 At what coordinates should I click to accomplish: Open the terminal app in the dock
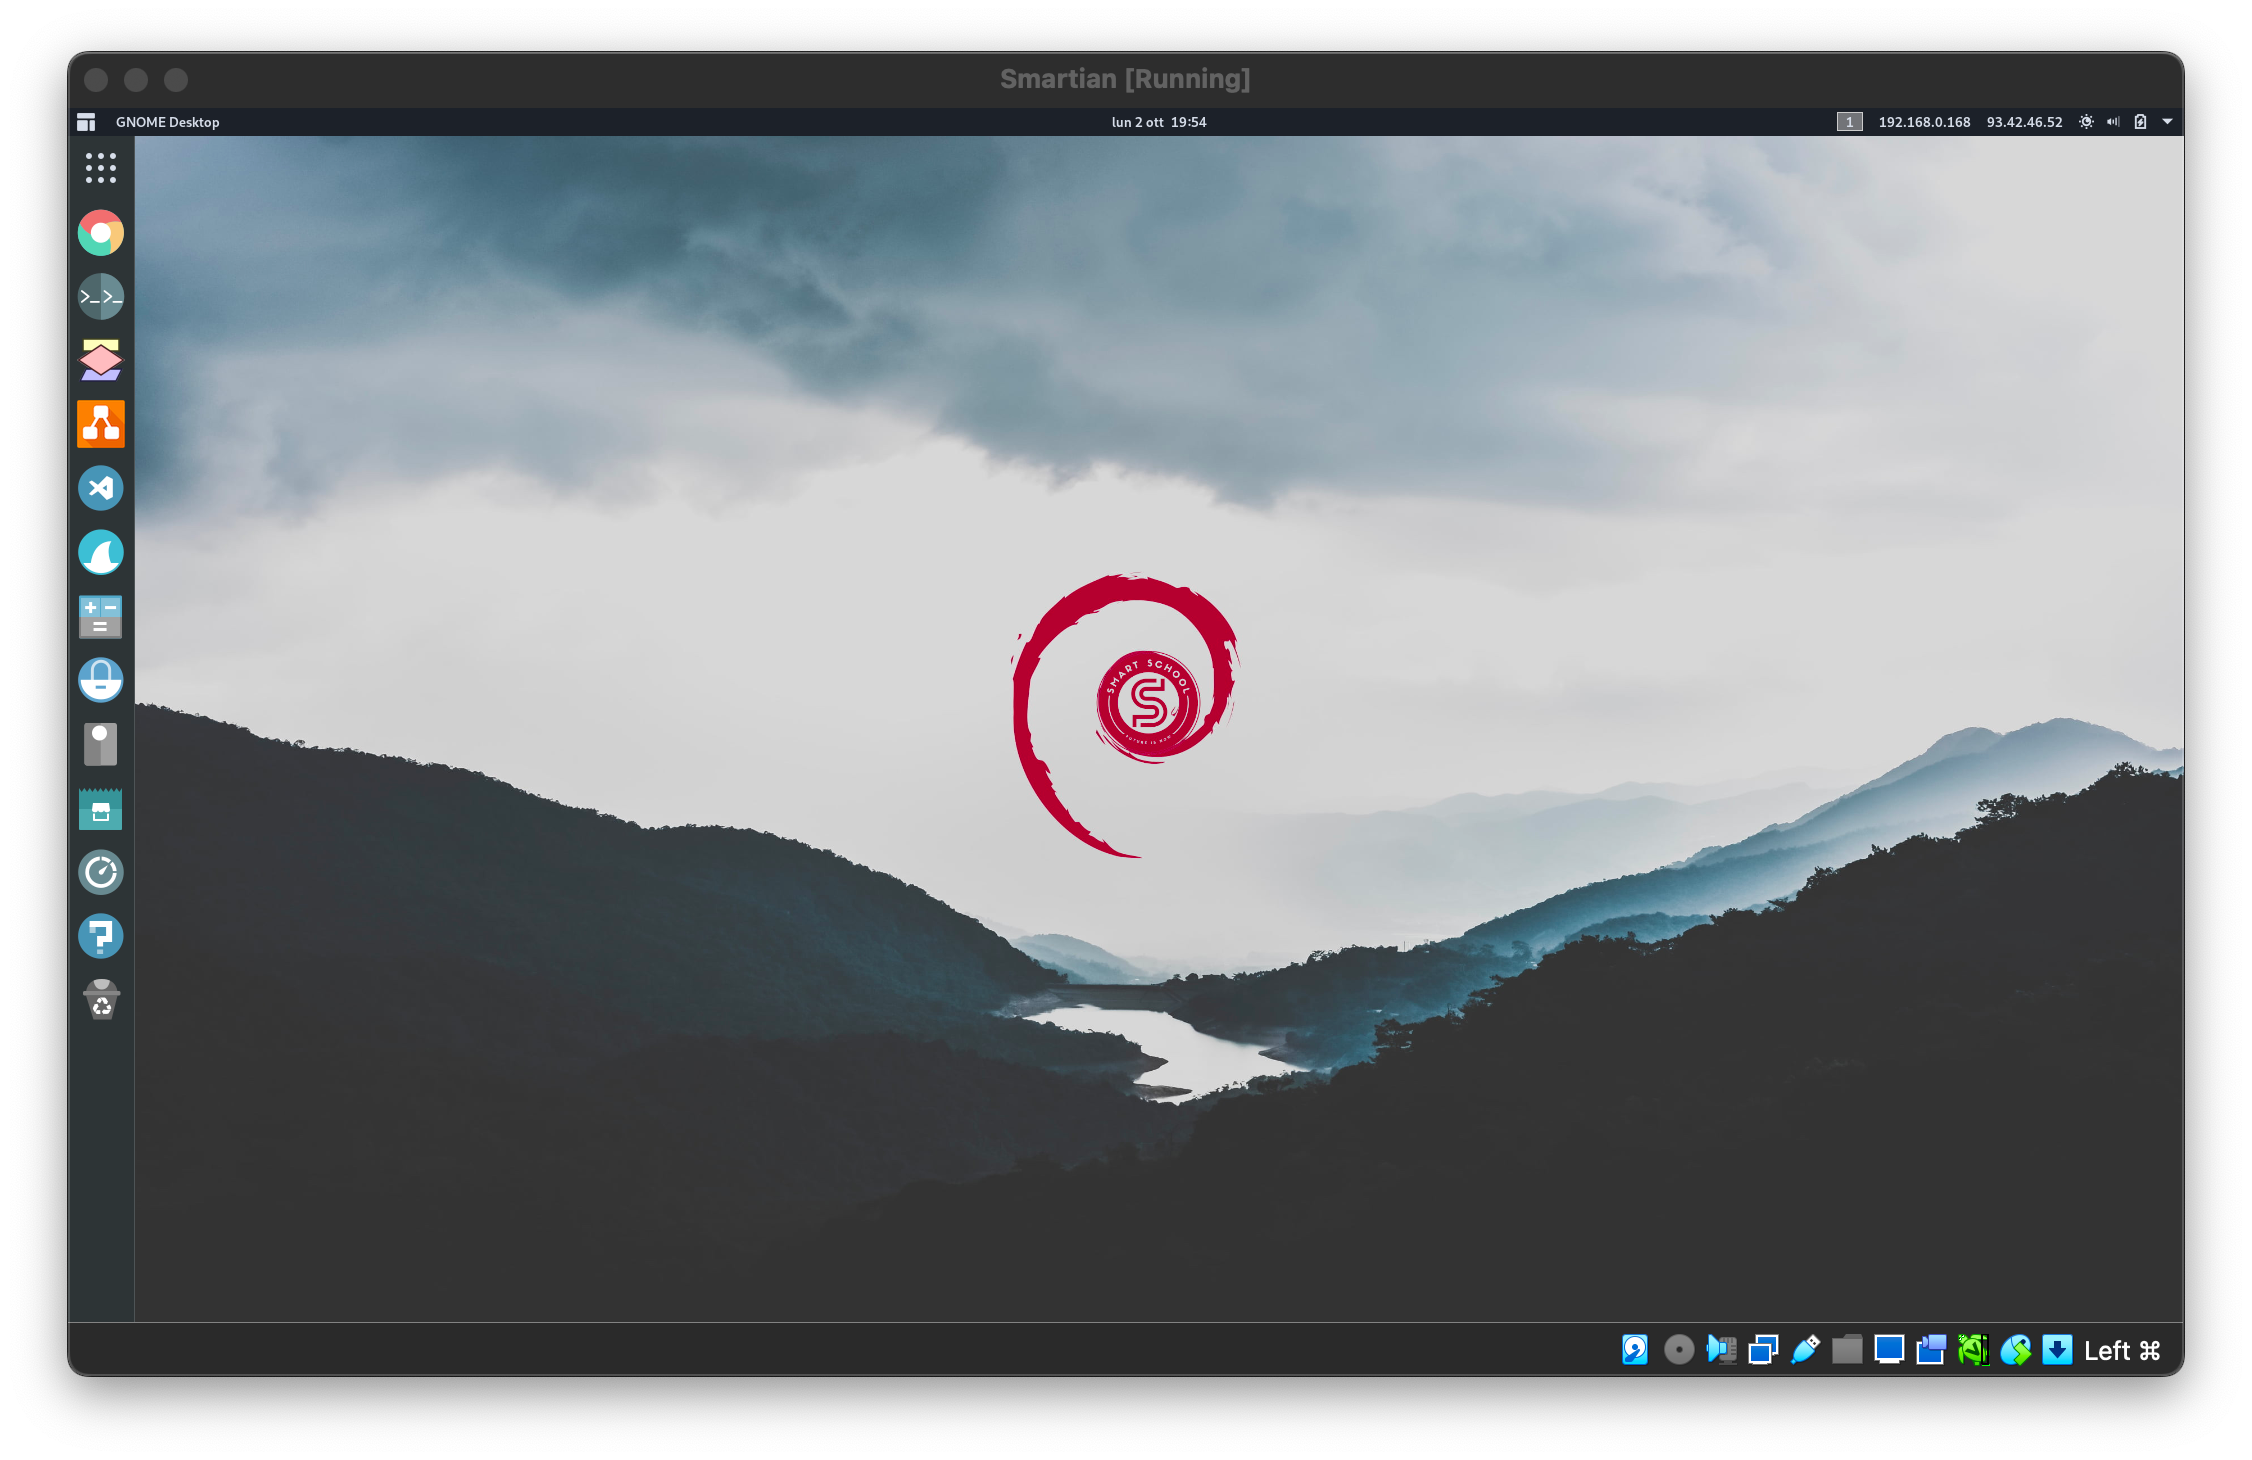[x=101, y=297]
